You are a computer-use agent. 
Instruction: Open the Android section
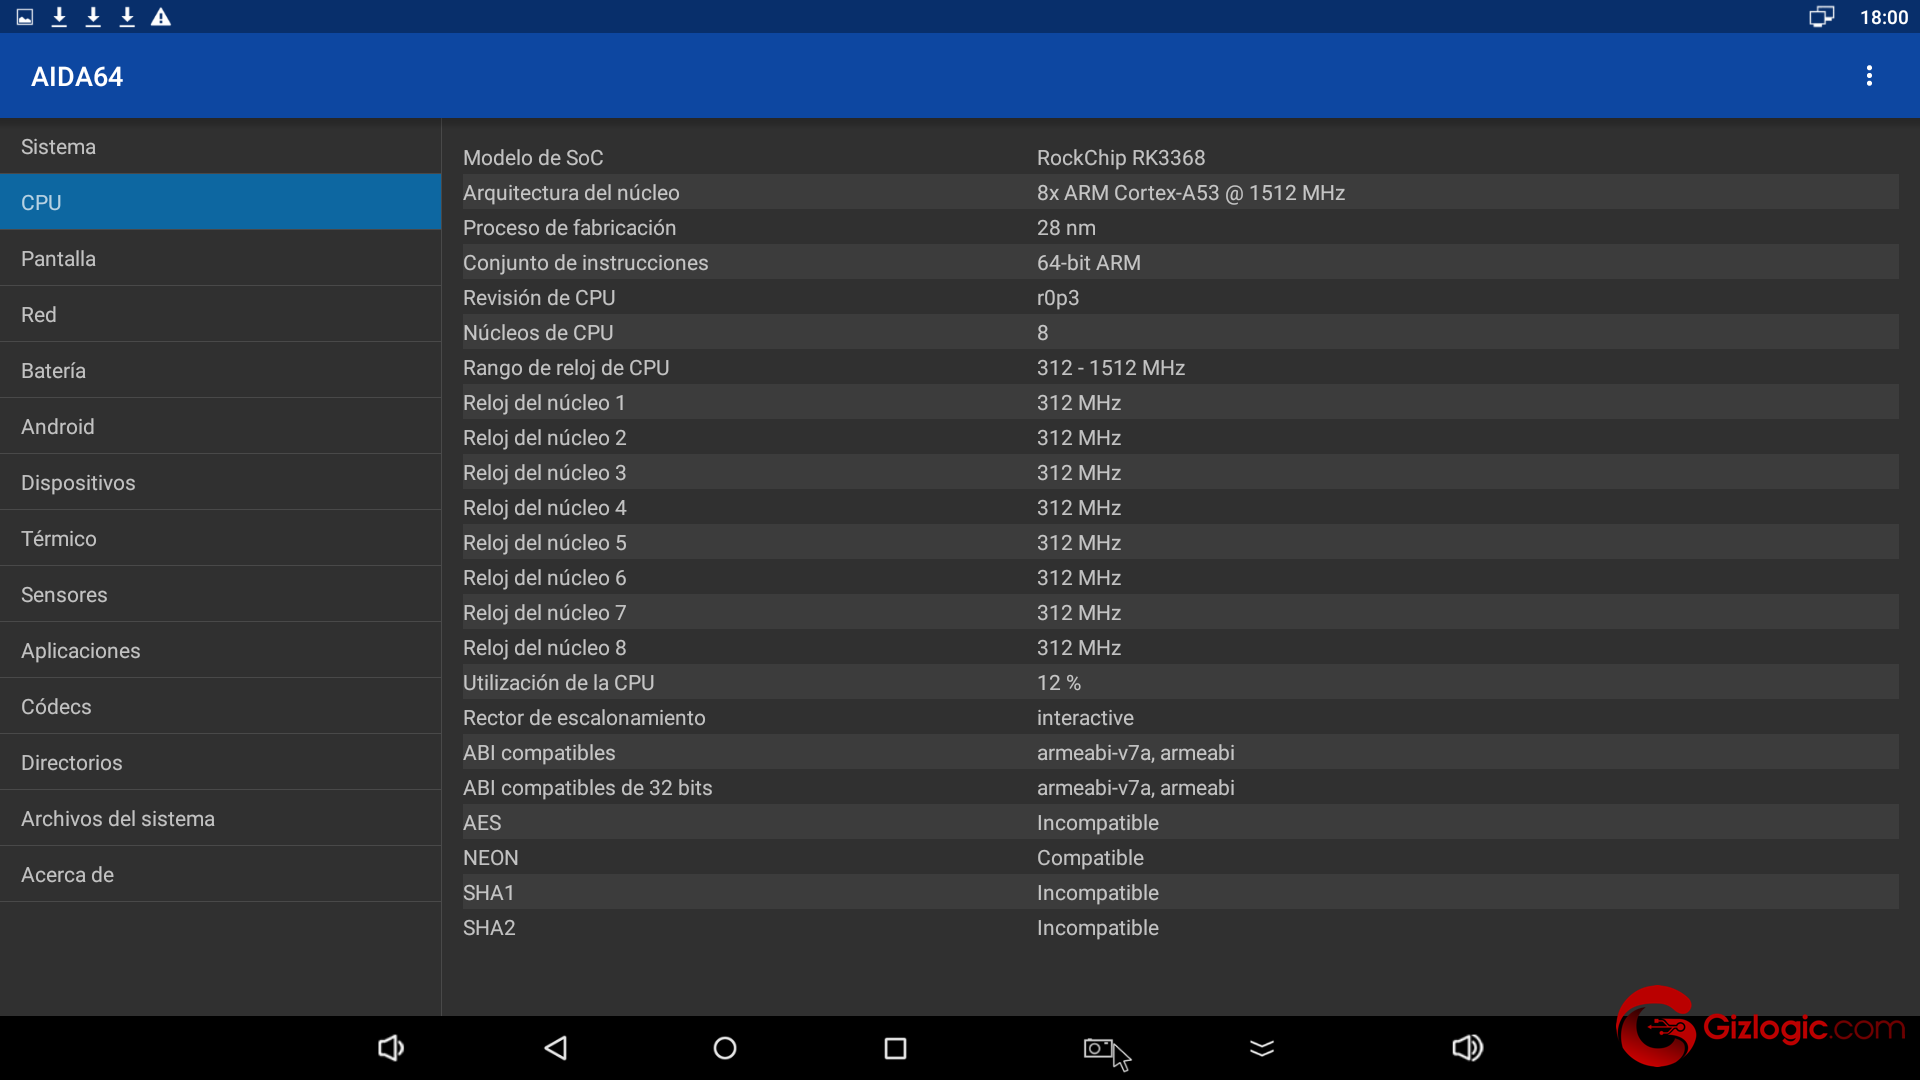tap(220, 426)
